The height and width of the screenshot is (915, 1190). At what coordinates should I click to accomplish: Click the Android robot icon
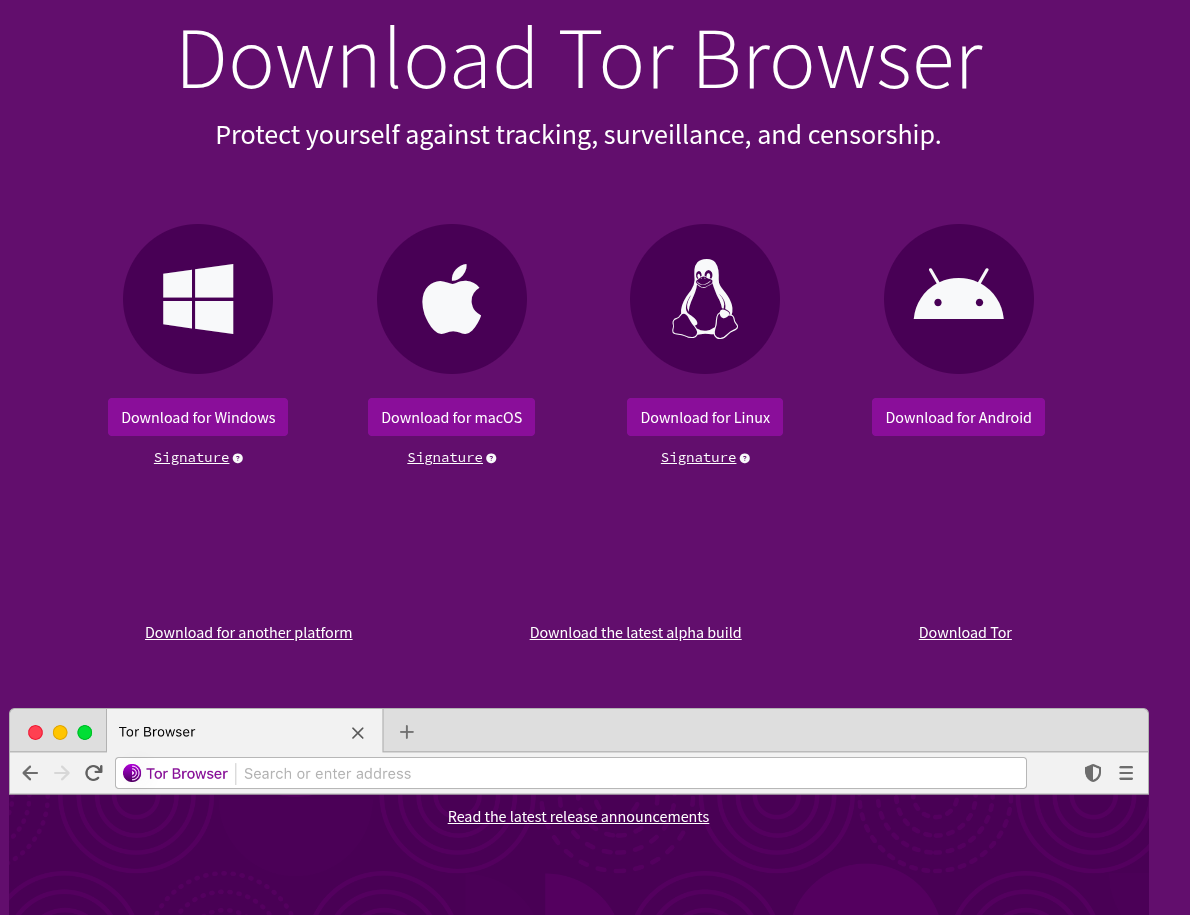(959, 294)
